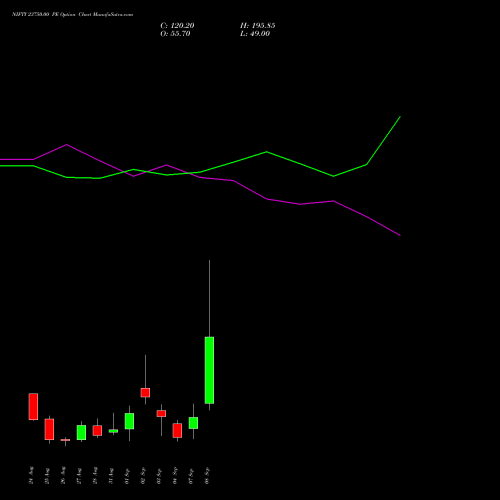This screenshot has height=500, width=500.
Task: Click the closing price value C: 120.20
Action: point(177,26)
